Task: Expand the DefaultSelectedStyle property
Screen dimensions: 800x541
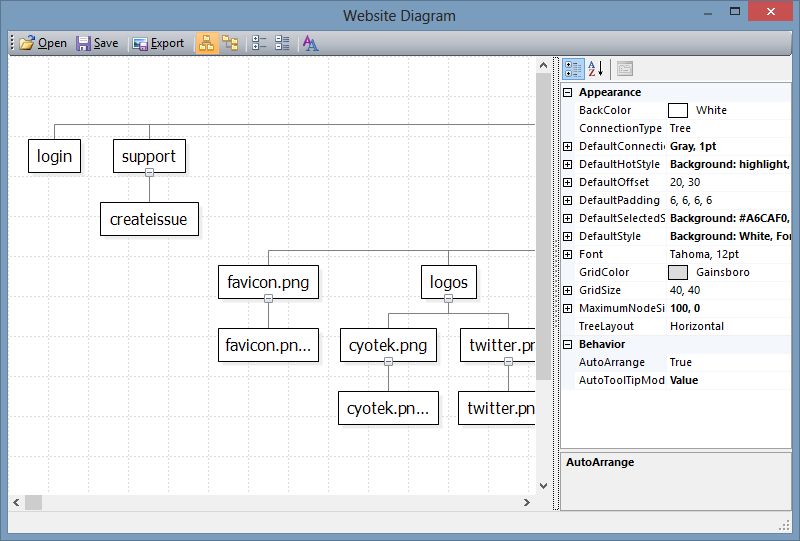Action: [x=567, y=218]
